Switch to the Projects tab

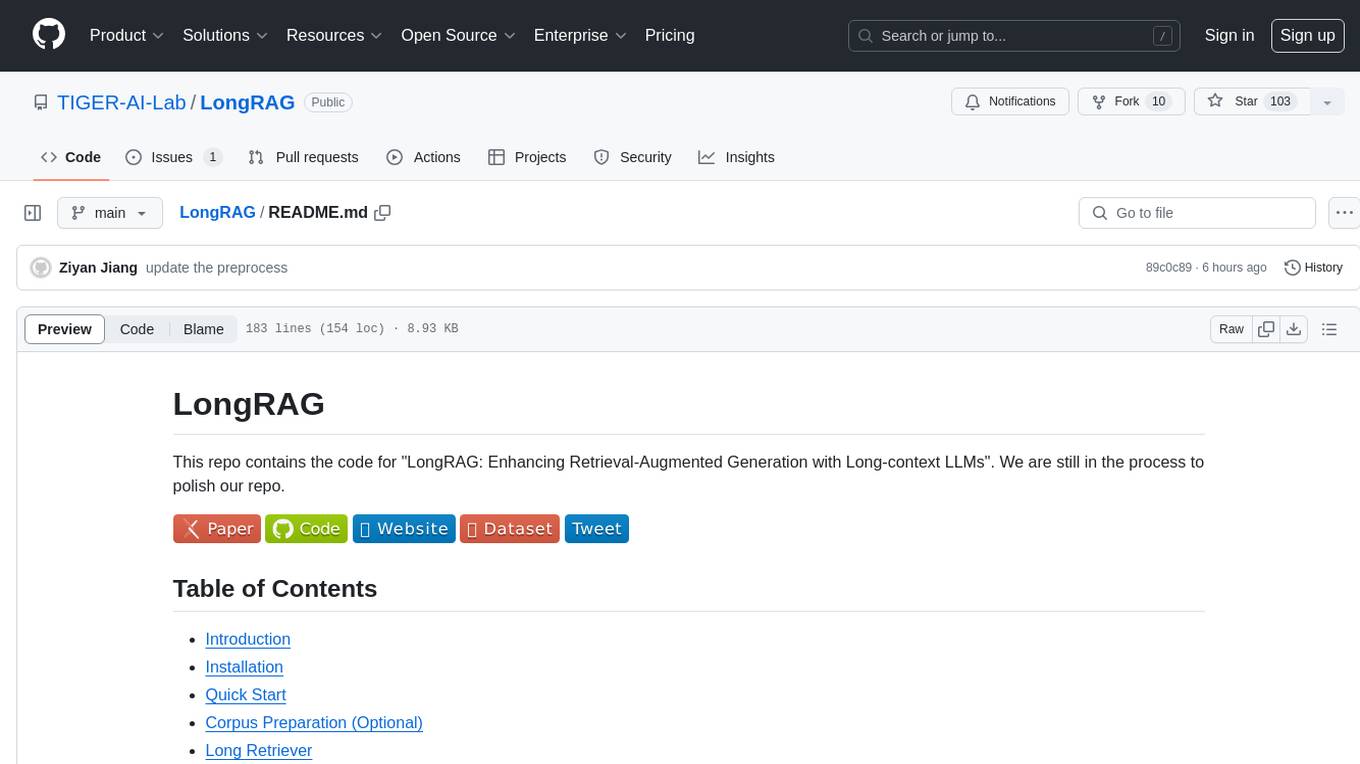point(527,157)
